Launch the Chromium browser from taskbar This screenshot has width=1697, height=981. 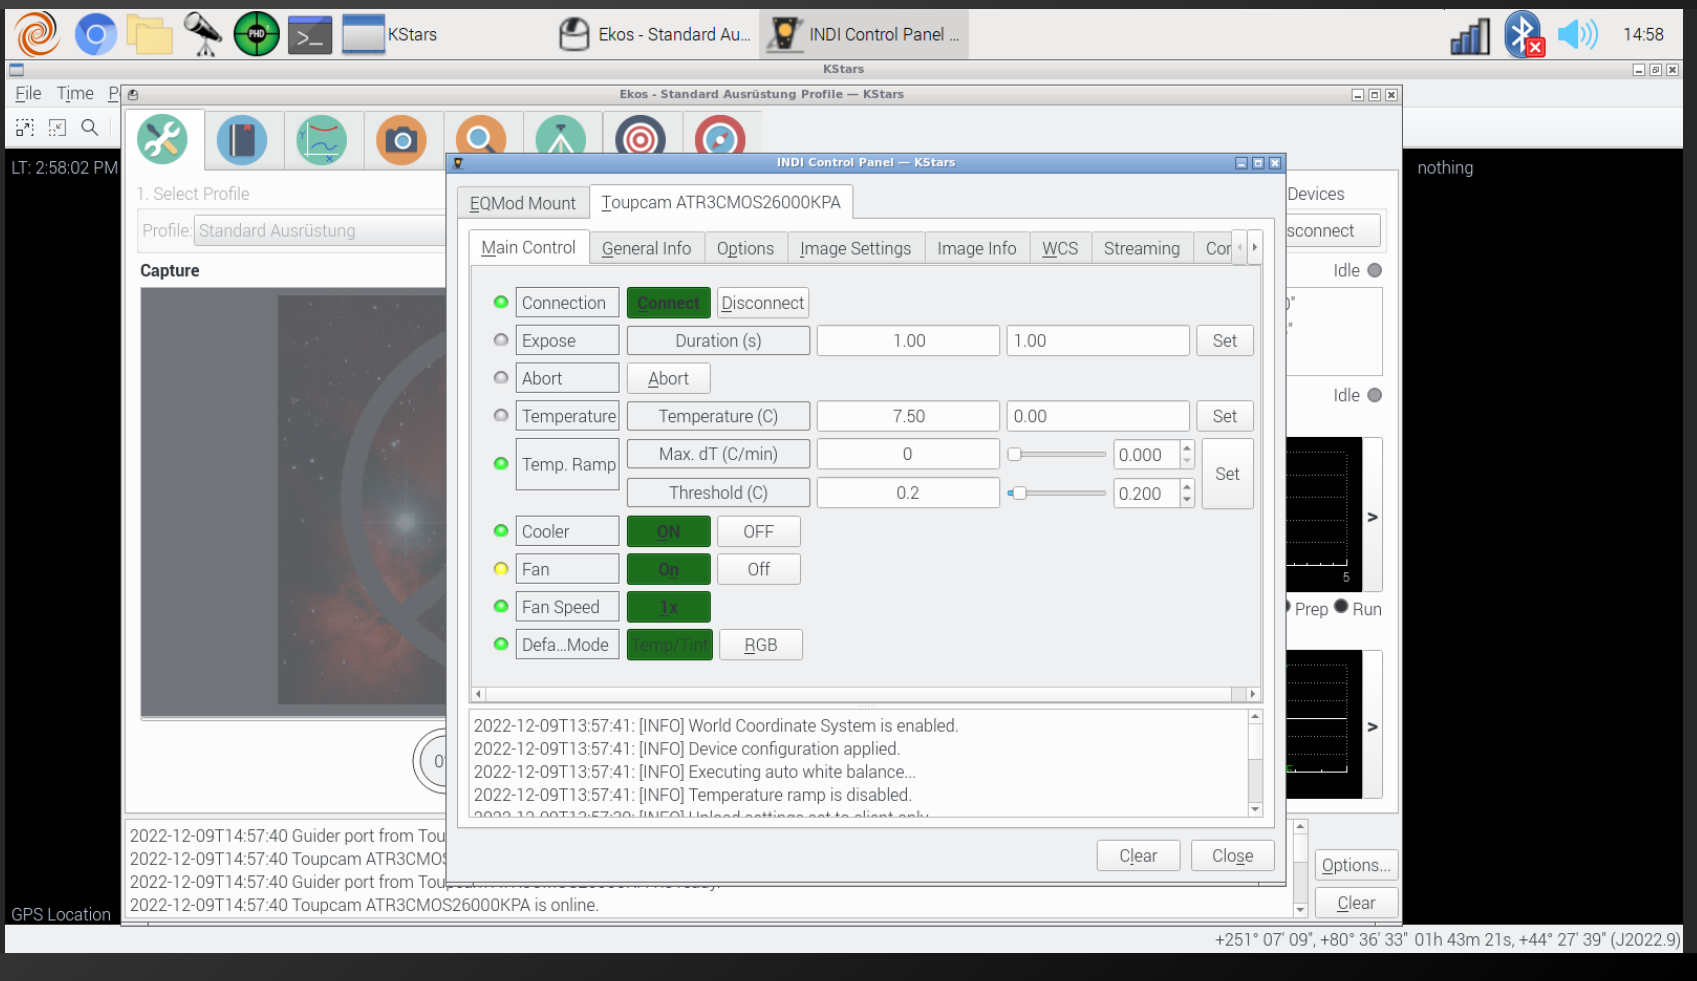(96, 35)
